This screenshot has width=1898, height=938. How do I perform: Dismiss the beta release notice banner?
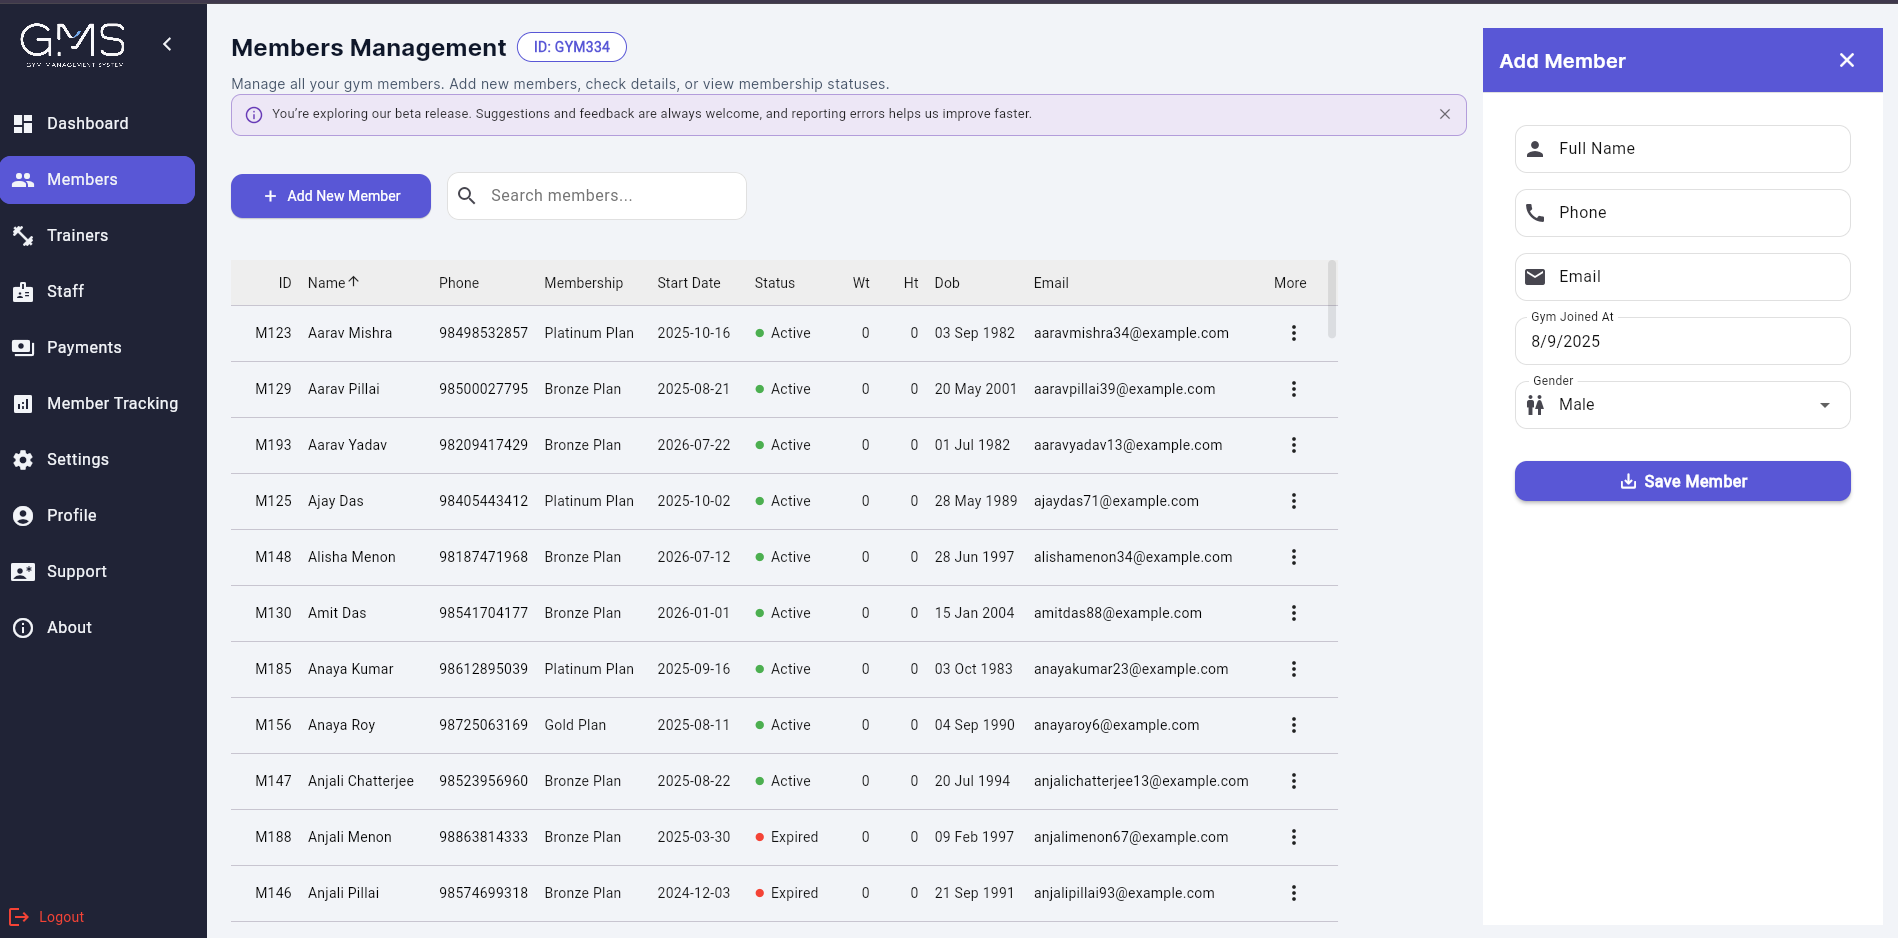click(x=1444, y=114)
